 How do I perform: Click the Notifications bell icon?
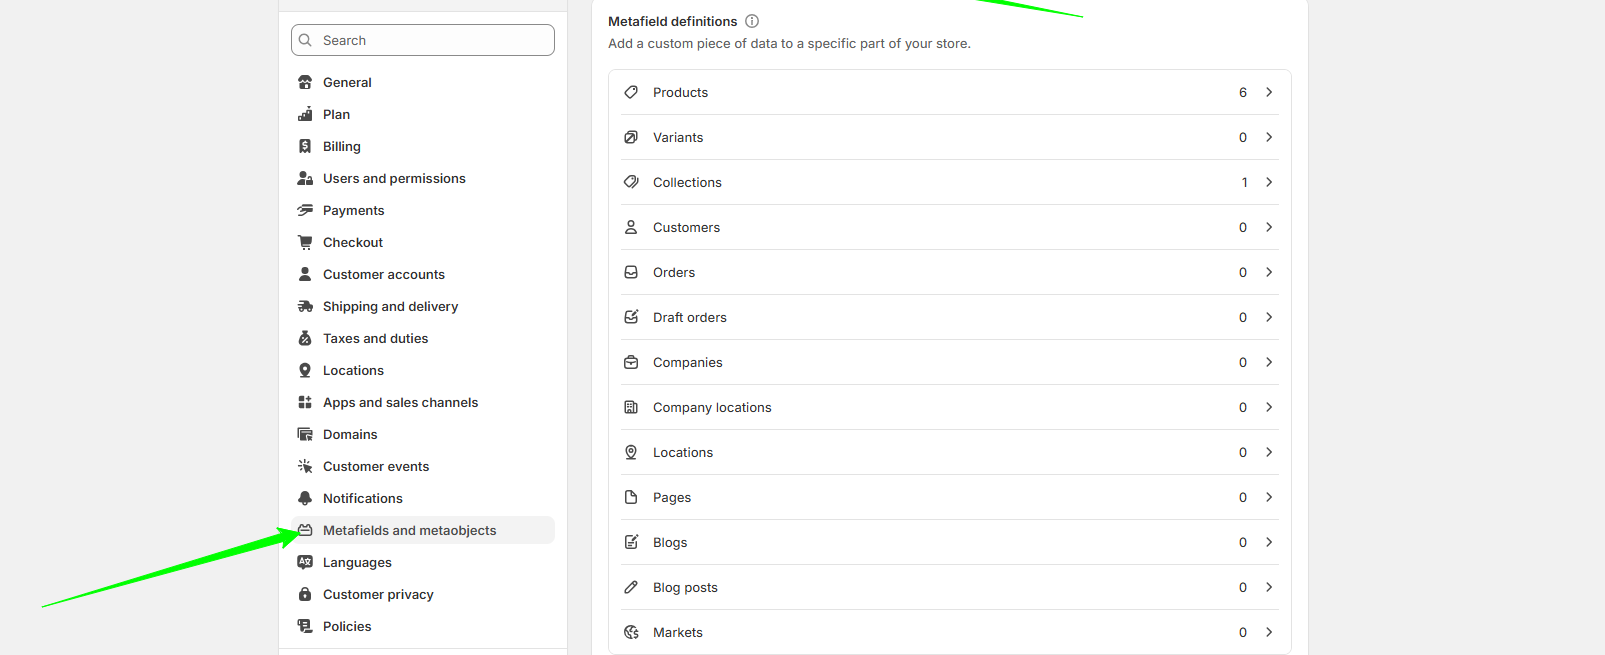tap(305, 498)
